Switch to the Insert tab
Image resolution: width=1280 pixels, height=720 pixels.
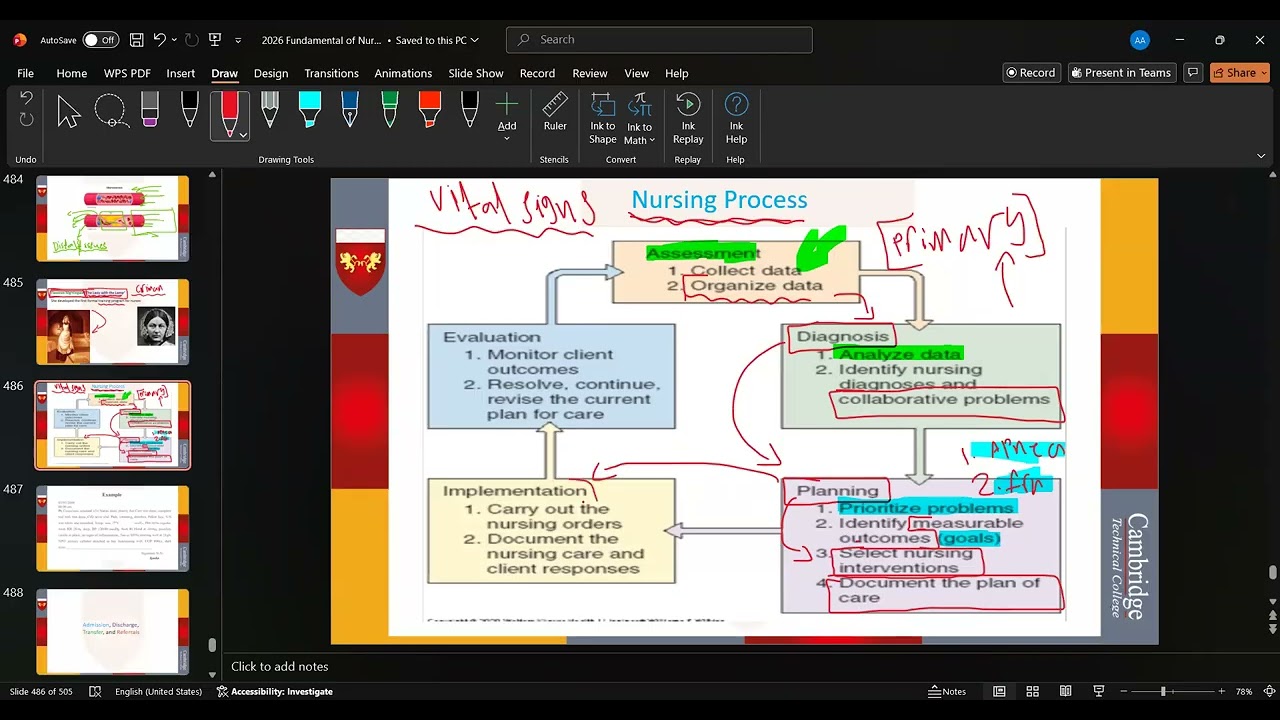181,73
